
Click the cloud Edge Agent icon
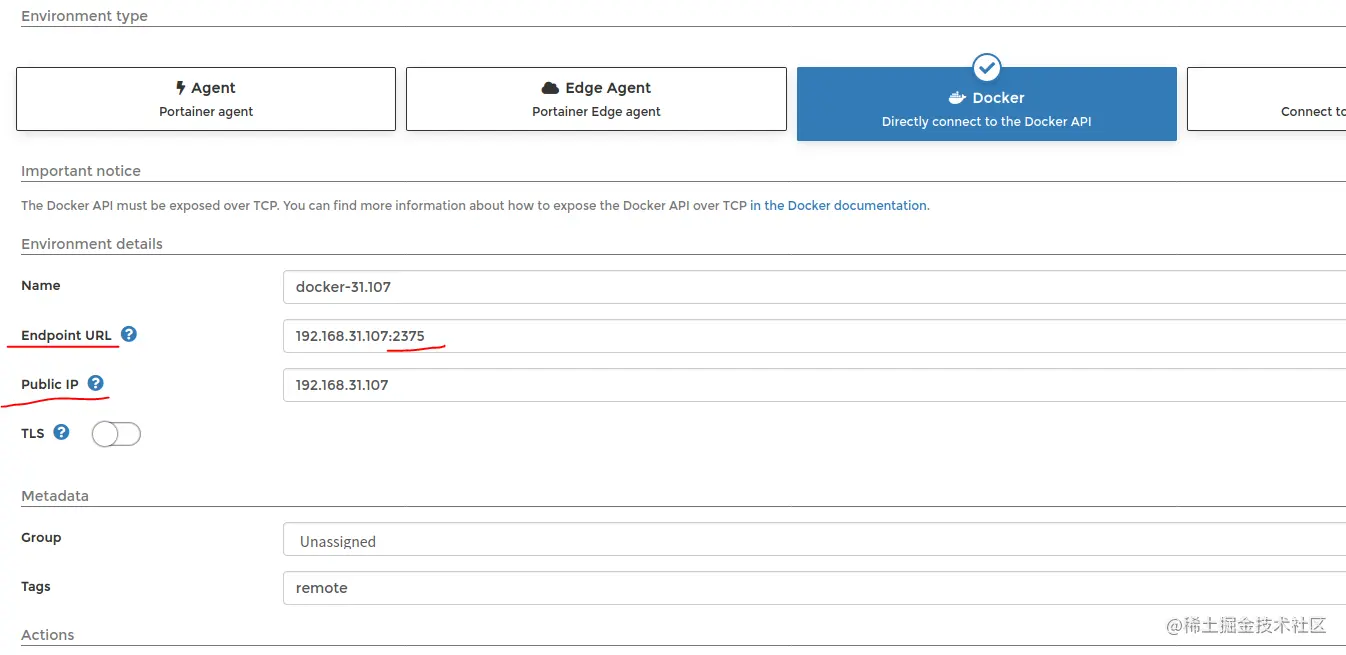click(x=550, y=88)
